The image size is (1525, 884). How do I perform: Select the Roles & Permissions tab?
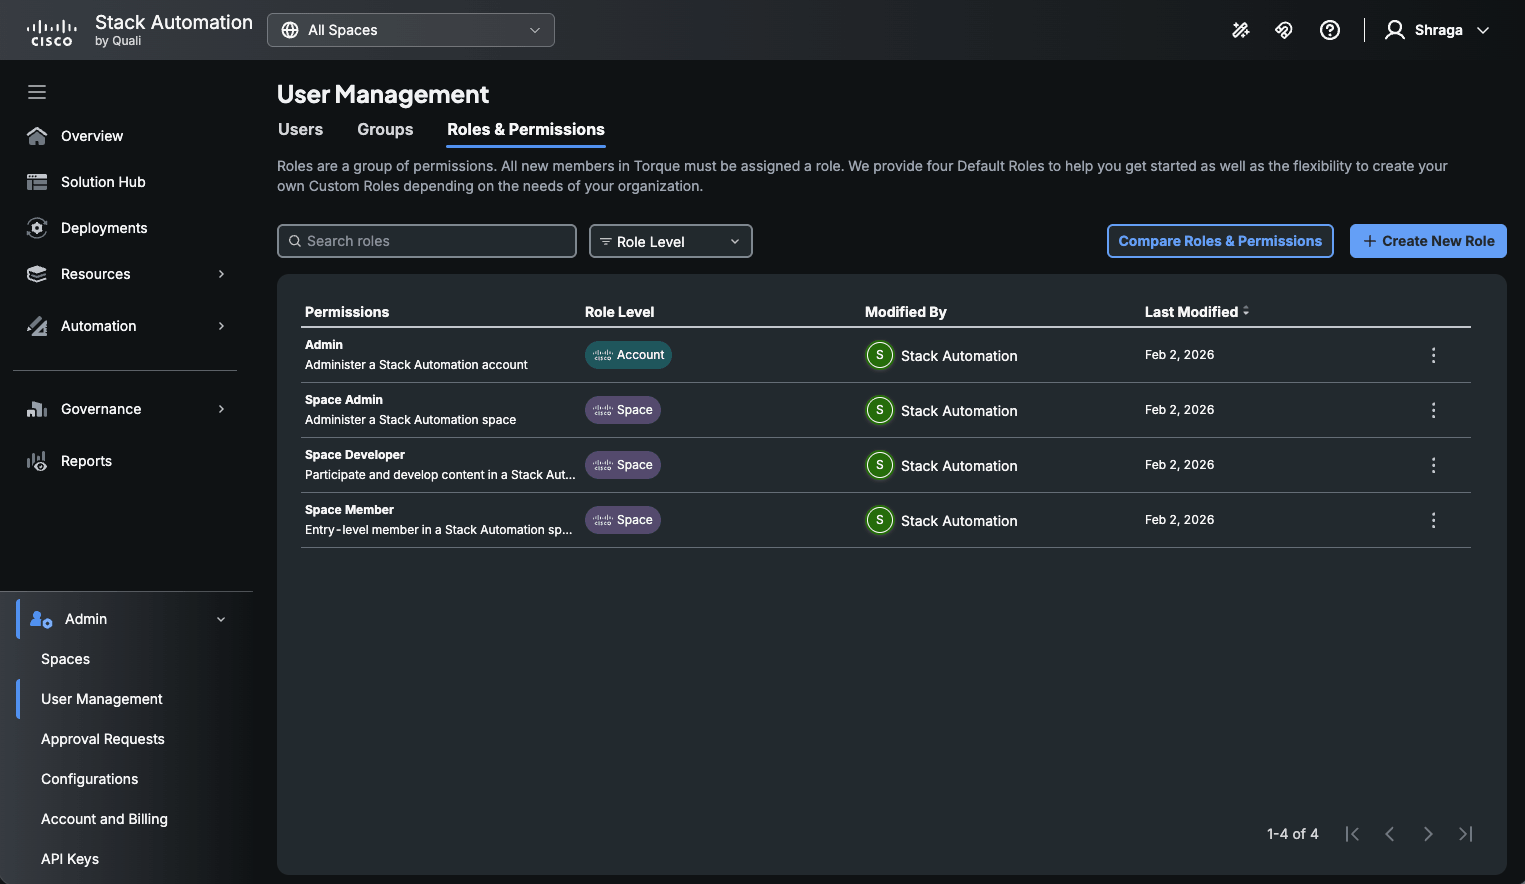tap(526, 130)
